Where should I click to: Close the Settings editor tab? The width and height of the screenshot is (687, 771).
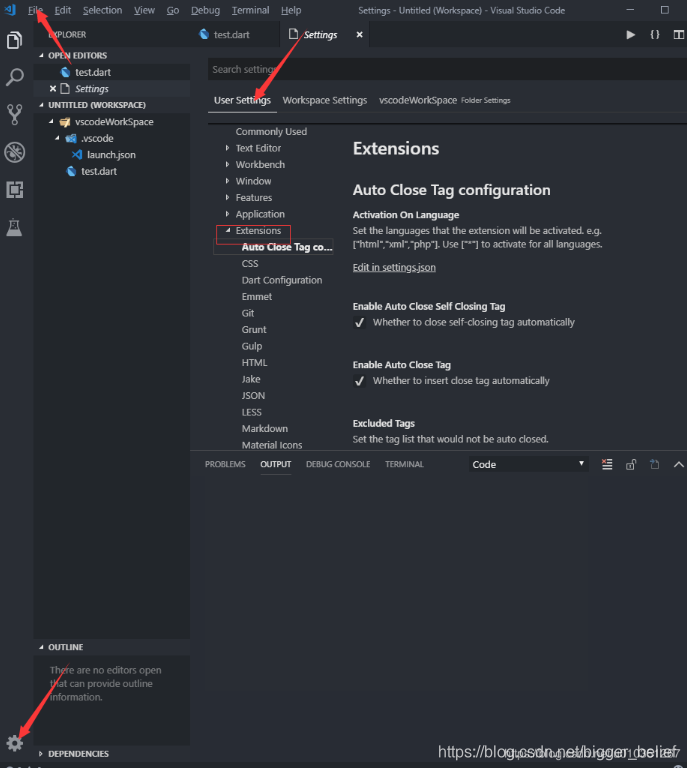tap(359, 35)
